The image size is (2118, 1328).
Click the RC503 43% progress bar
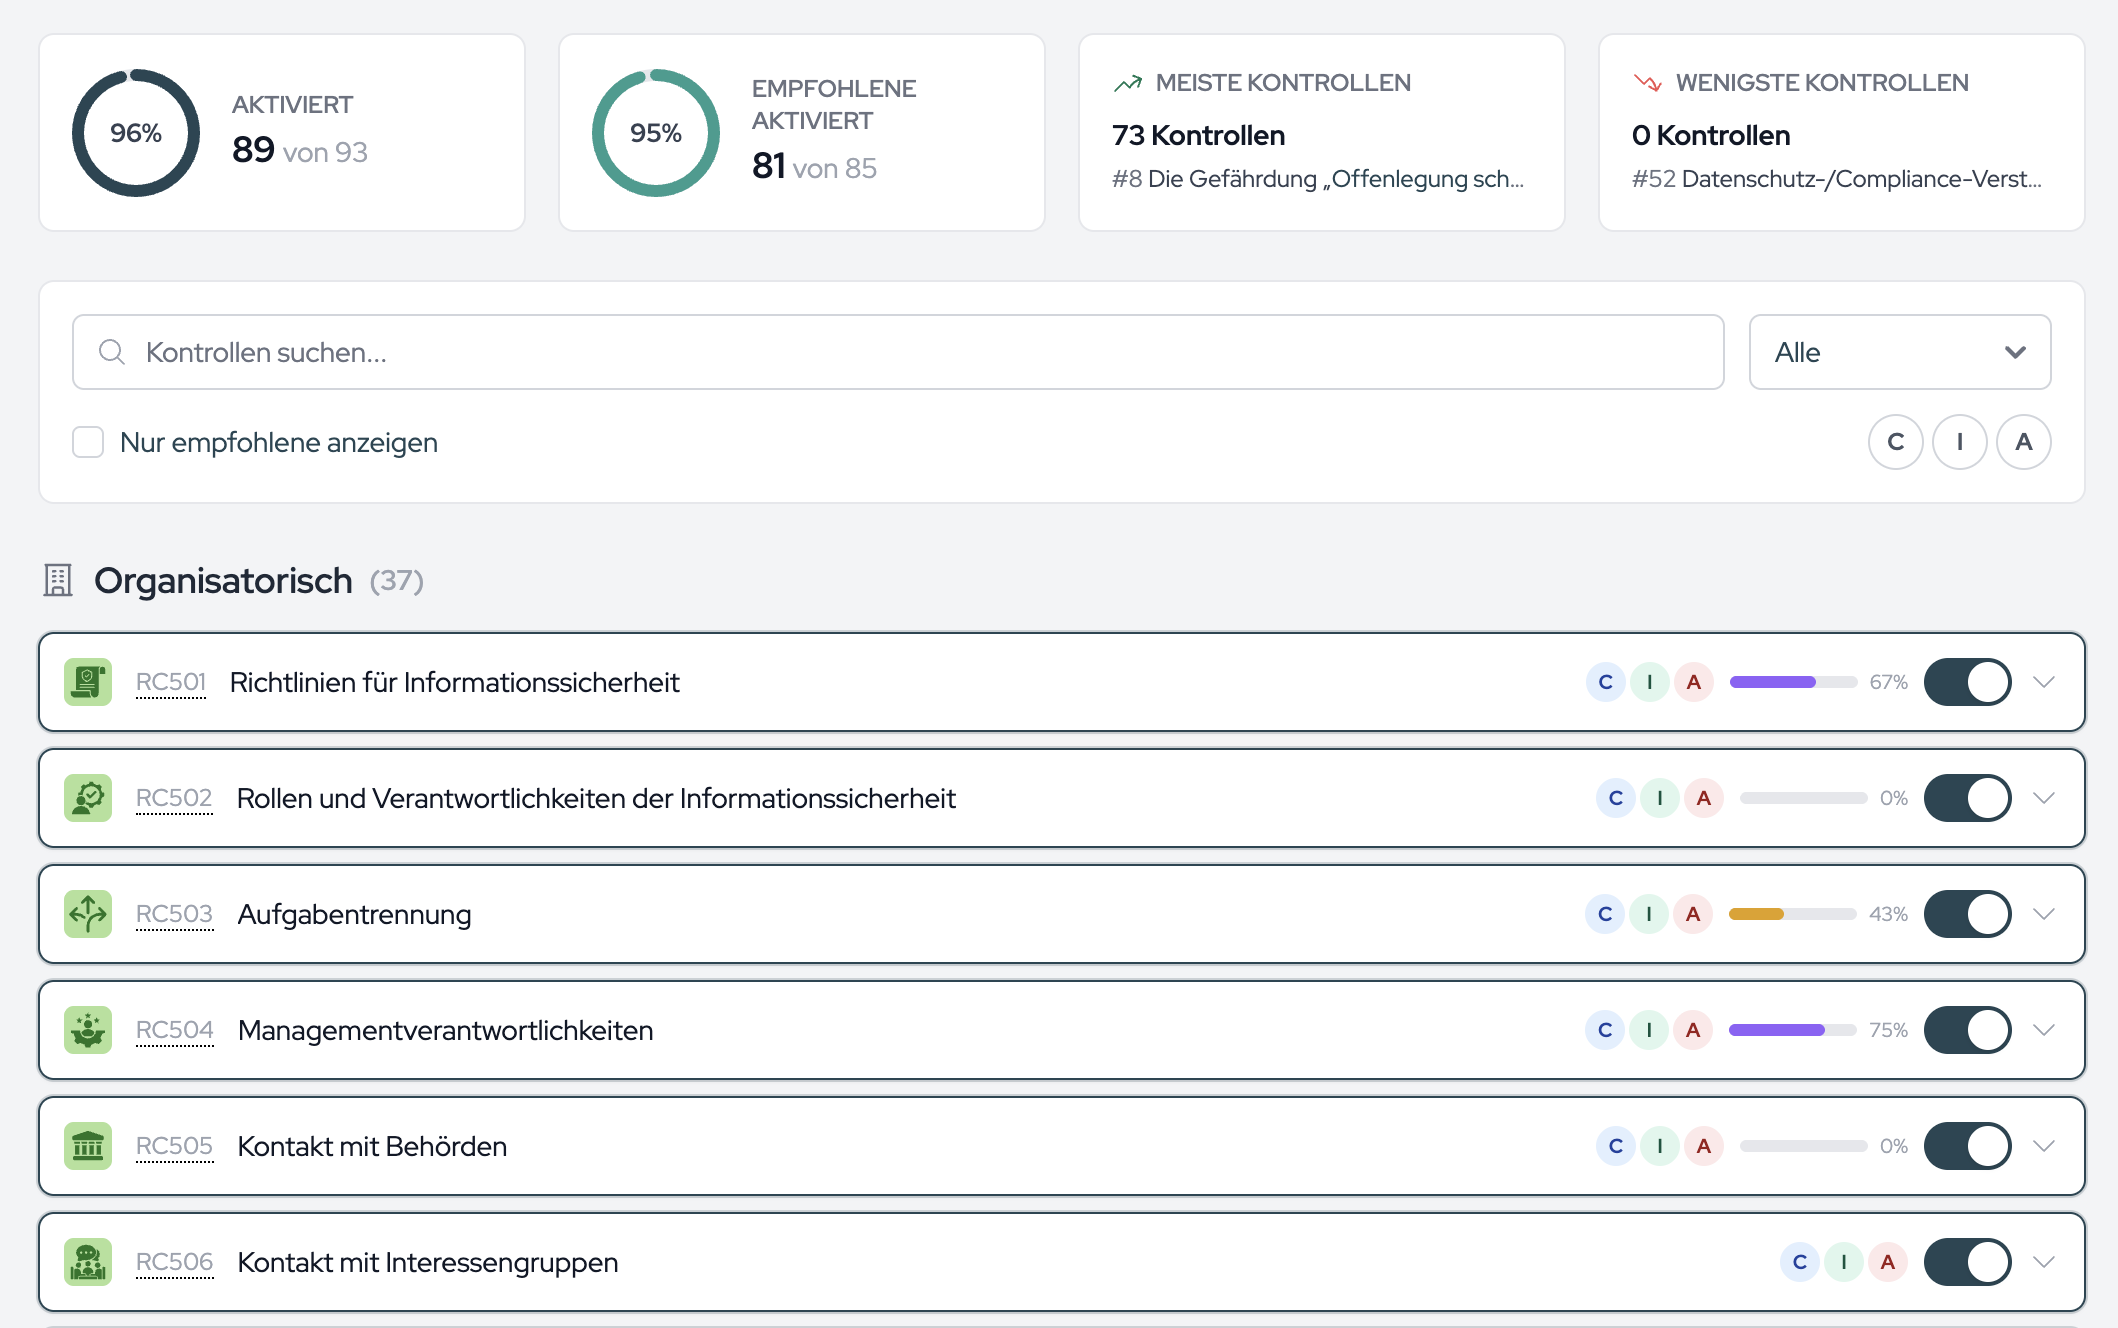pyautogui.click(x=1793, y=914)
